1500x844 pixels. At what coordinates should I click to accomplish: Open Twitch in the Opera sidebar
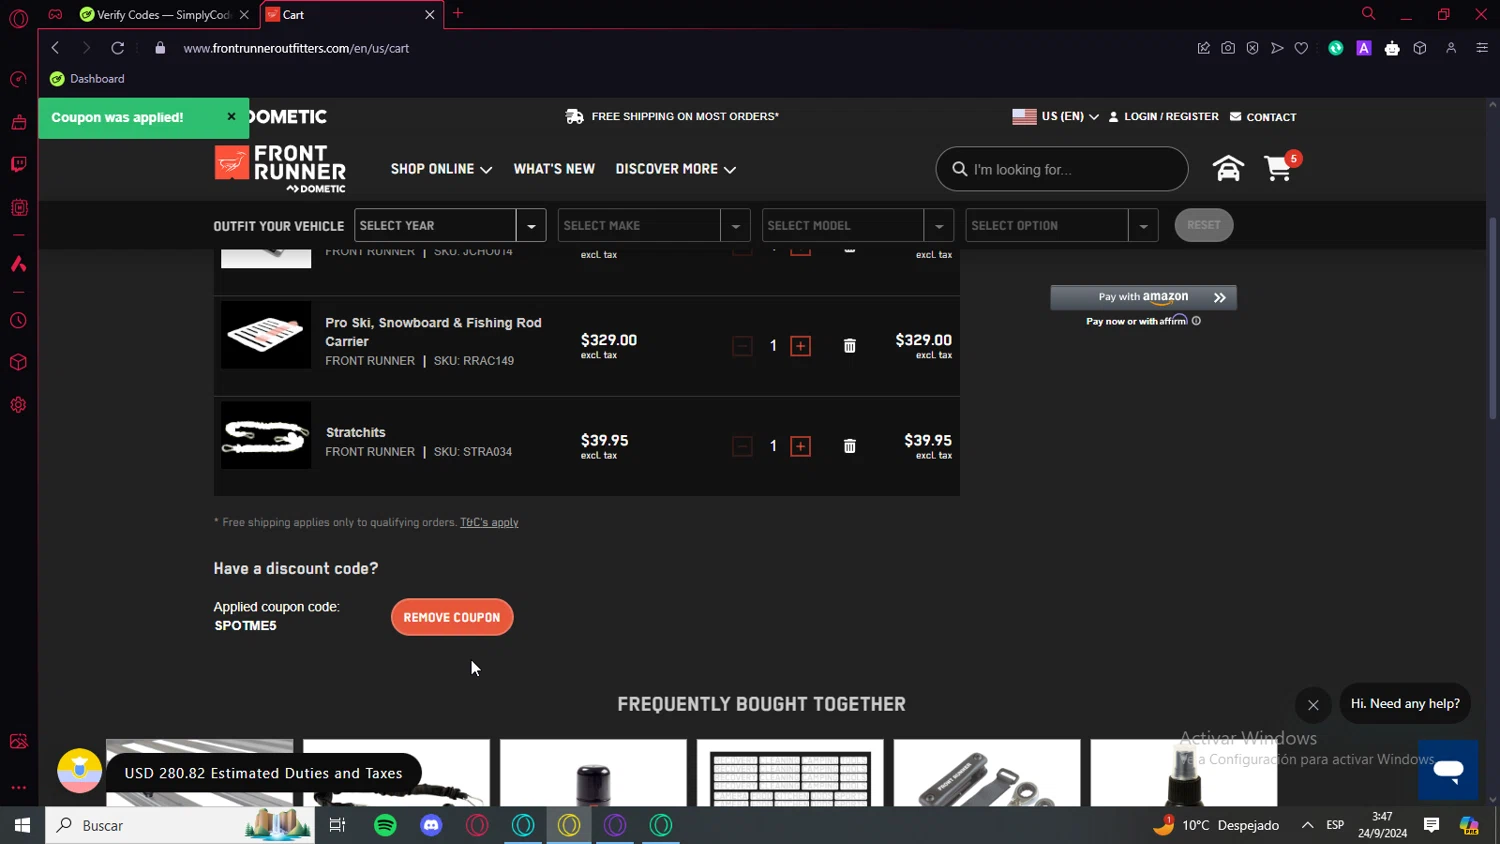click(18, 164)
